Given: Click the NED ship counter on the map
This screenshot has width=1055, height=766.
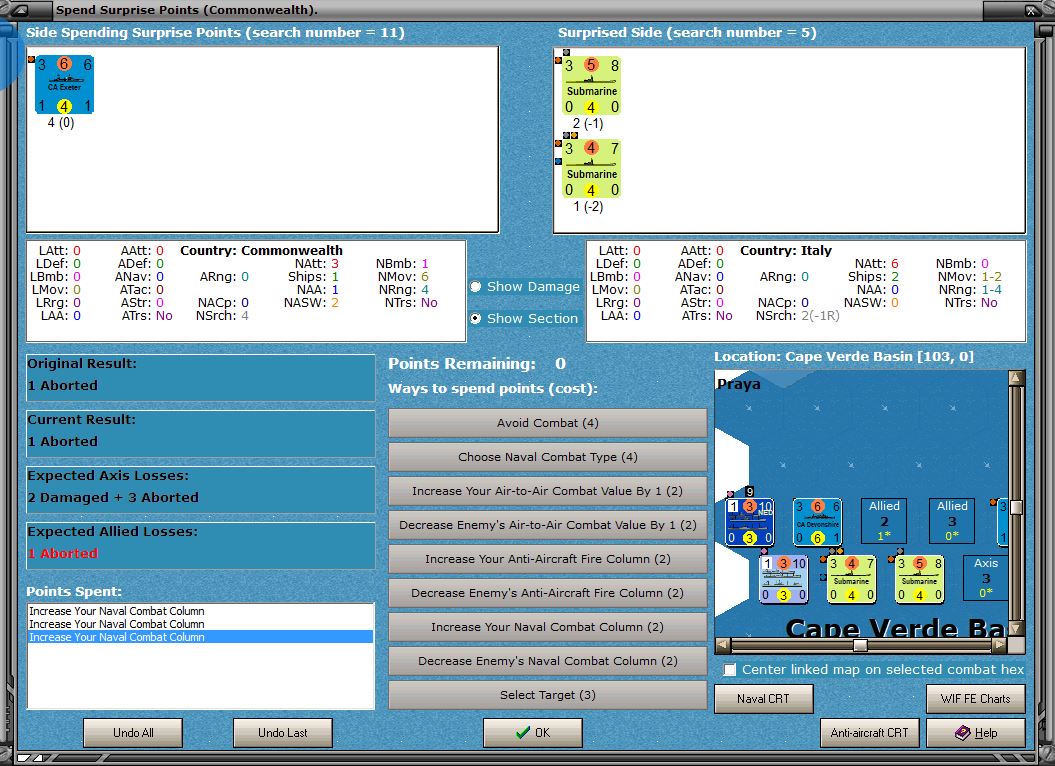Looking at the screenshot, I should 750,522.
